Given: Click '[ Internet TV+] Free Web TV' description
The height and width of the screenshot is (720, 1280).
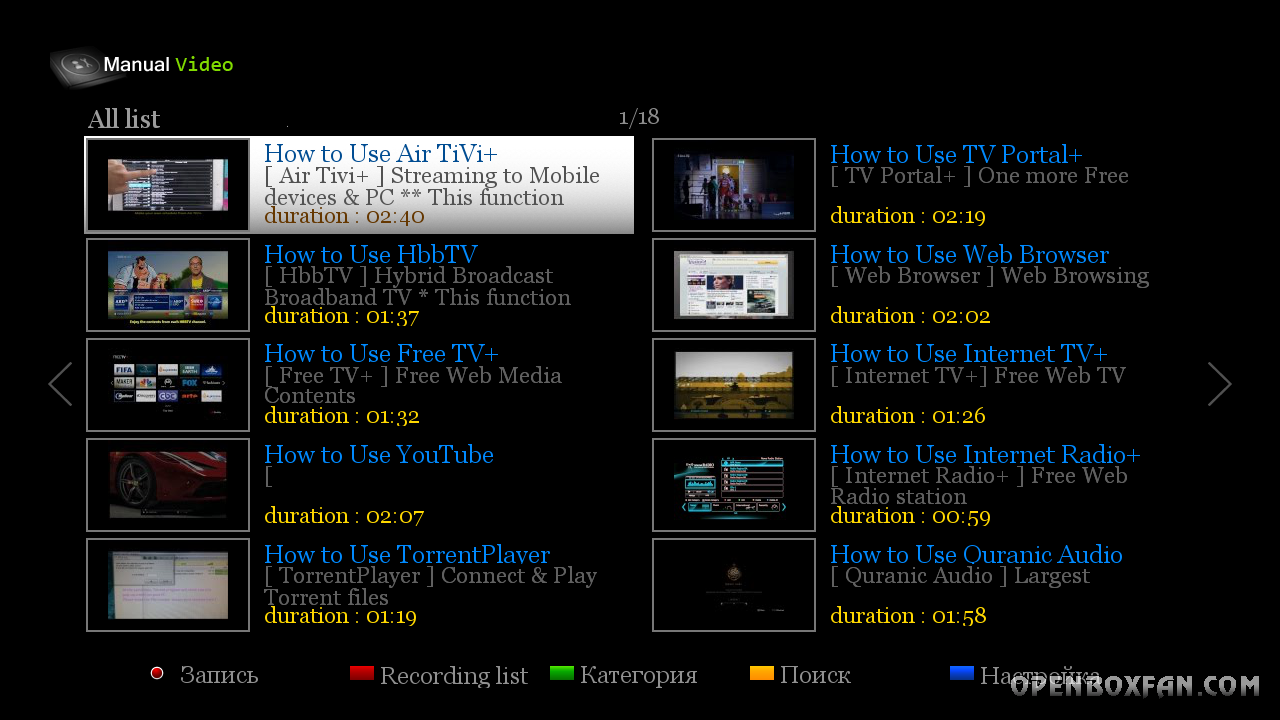Looking at the screenshot, I should click(x=978, y=376).
